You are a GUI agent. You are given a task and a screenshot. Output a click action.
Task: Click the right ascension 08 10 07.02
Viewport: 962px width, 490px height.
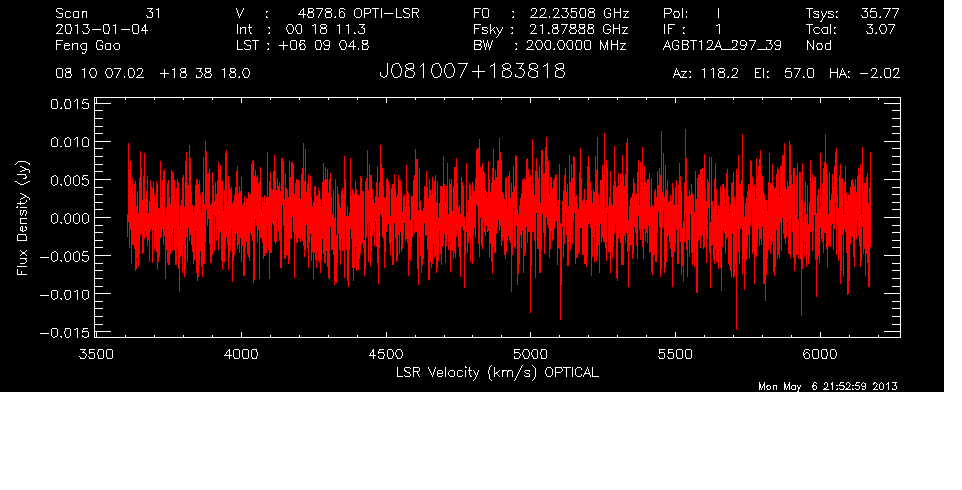pos(100,74)
